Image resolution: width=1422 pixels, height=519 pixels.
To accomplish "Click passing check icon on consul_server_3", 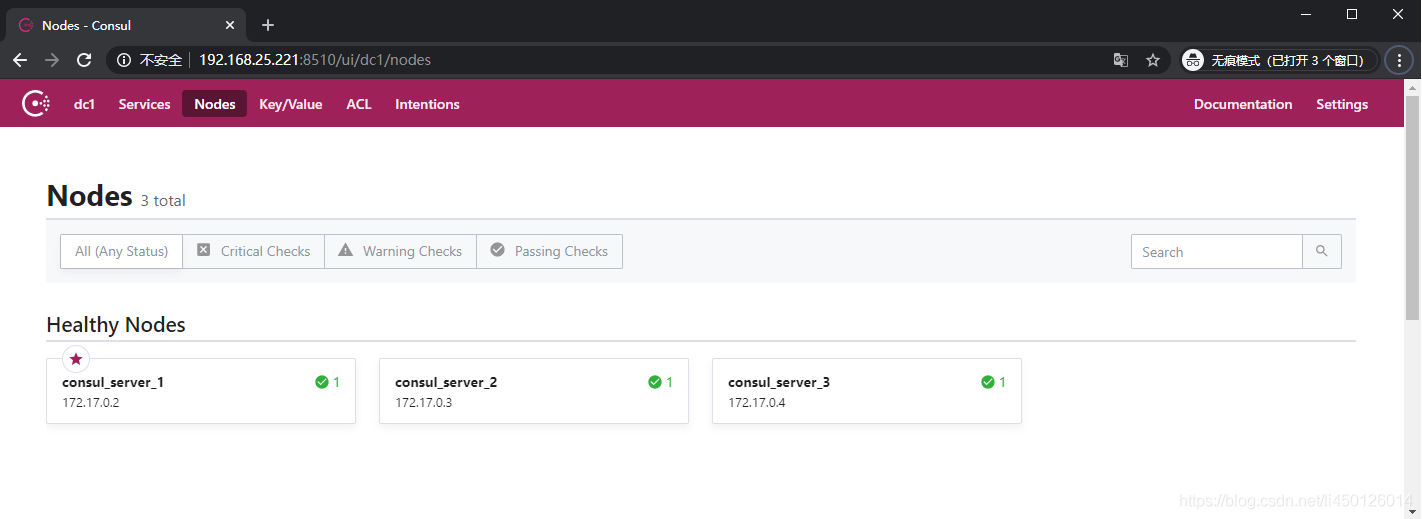I will pyautogui.click(x=988, y=382).
